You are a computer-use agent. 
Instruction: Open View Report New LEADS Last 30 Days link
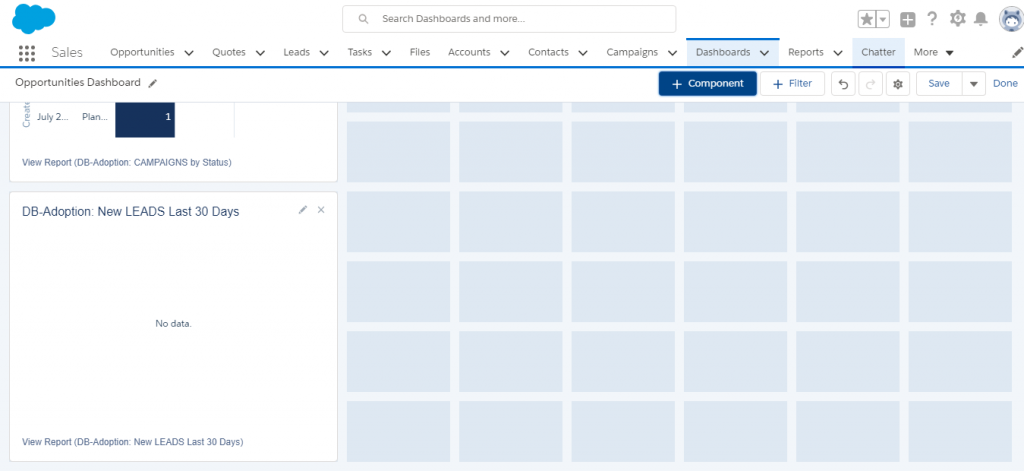[x=133, y=442]
